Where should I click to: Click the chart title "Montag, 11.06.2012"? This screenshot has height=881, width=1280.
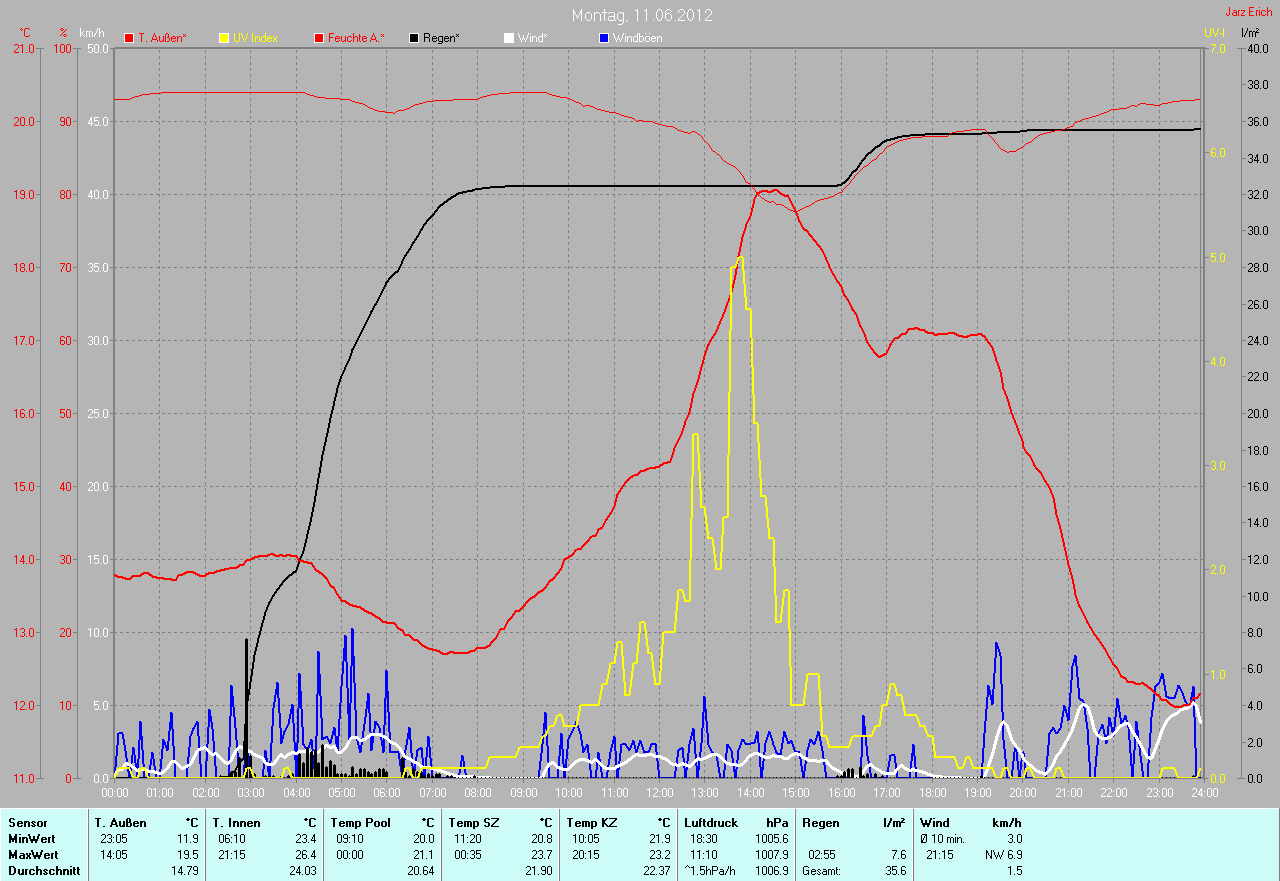(642, 16)
